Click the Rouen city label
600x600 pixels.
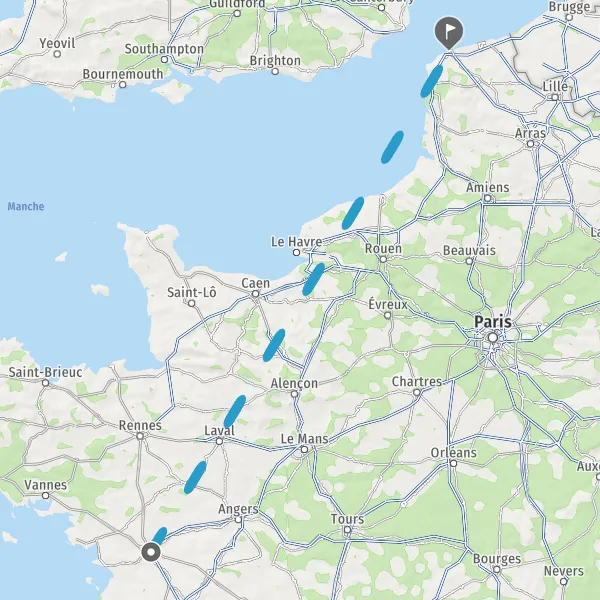(383, 248)
